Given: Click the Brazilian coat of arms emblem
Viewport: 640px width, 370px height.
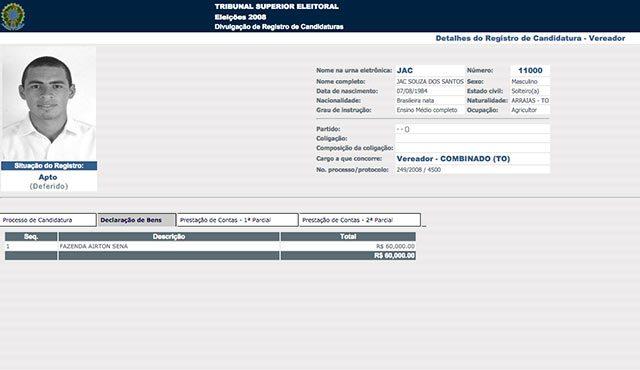Looking at the screenshot, I should point(13,16).
